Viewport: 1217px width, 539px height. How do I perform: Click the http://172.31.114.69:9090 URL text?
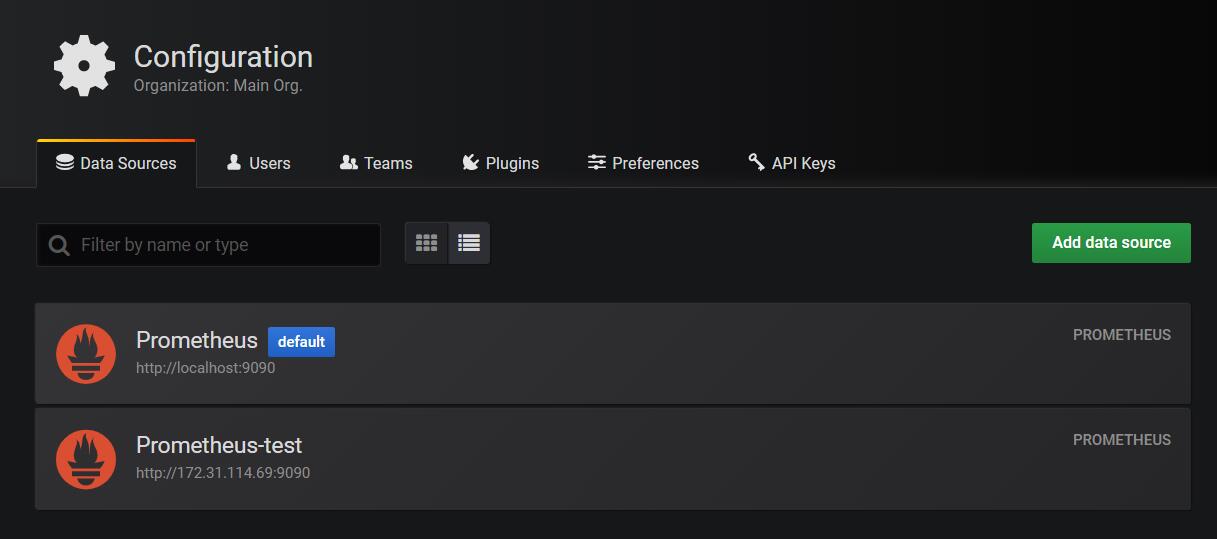223,473
